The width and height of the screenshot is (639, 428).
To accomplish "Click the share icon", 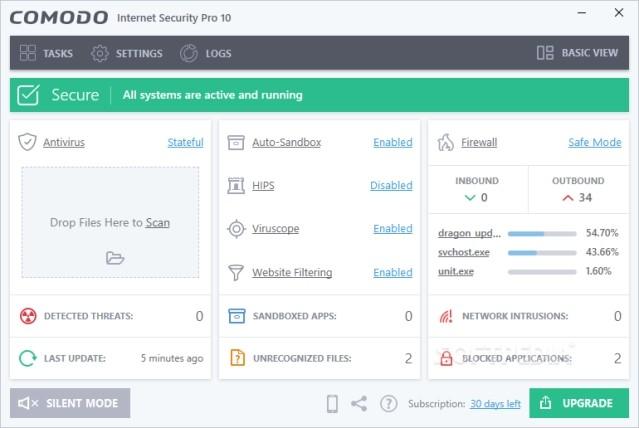I will pos(359,404).
